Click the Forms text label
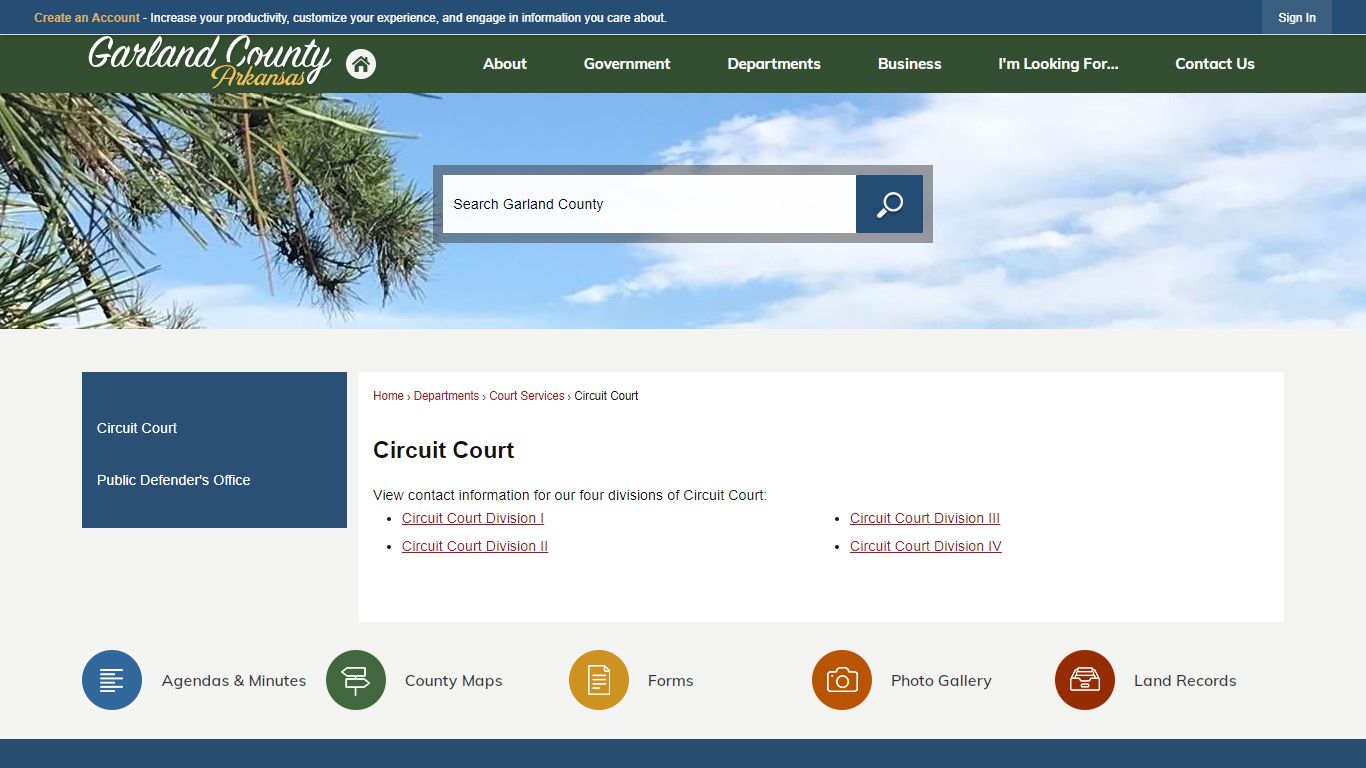Viewport: 1366px width, 768px height. 671,681
